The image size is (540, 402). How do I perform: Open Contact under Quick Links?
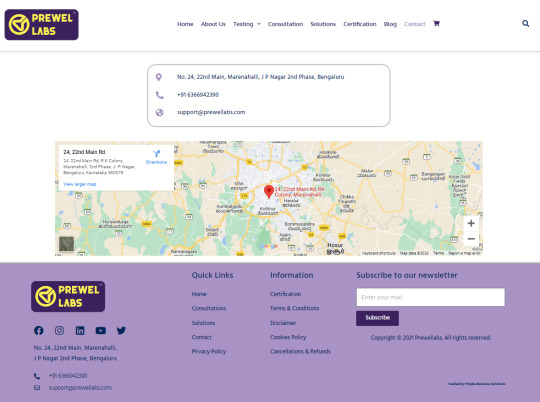(201, 337)
